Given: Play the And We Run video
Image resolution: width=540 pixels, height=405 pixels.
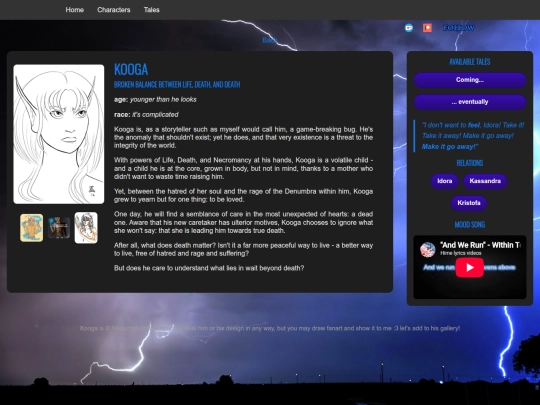Looking at the screenshot, I should pos(470,268).
